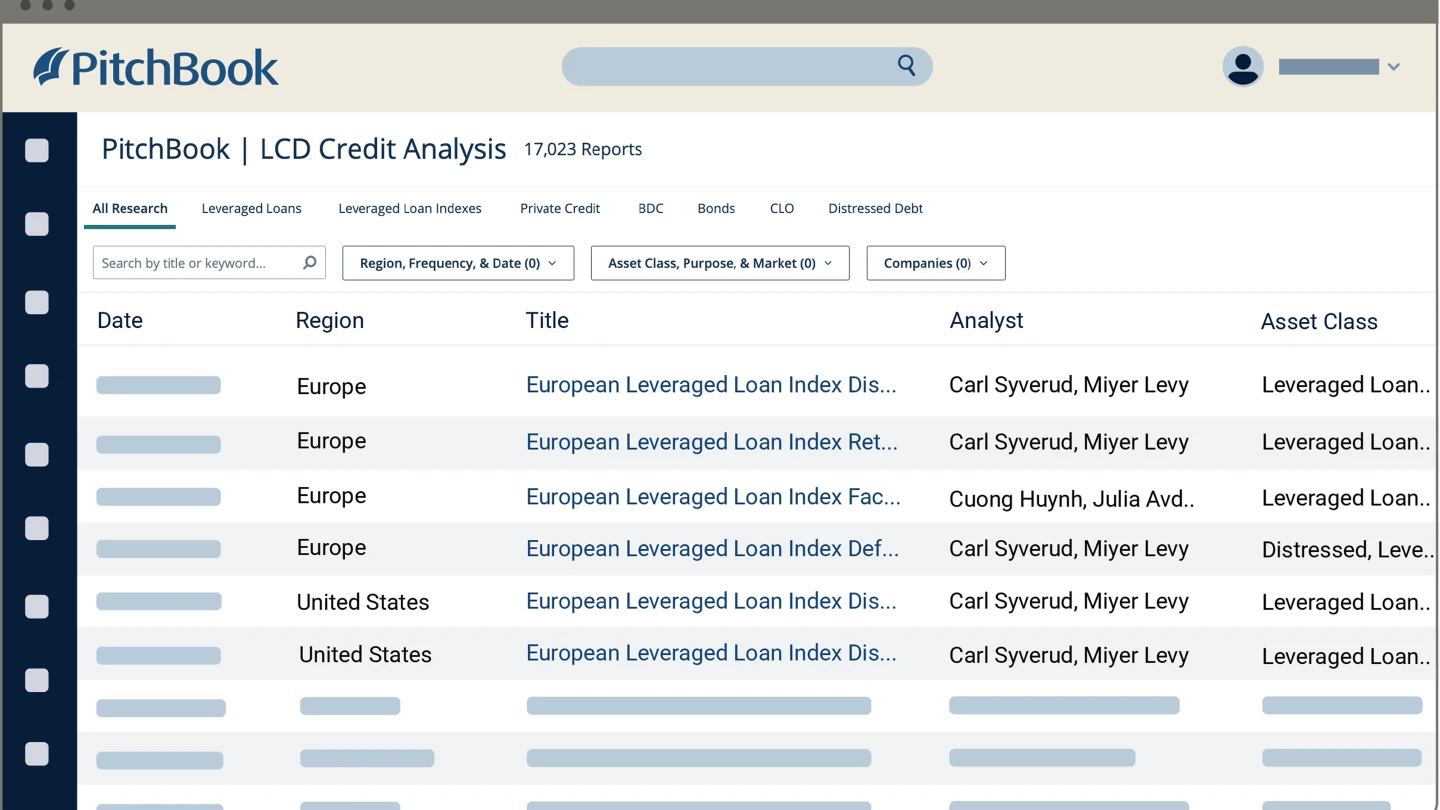Open European Leveraged Loan Index Def... report
This screenshot has height=810, width=1440.
[712, 549]
